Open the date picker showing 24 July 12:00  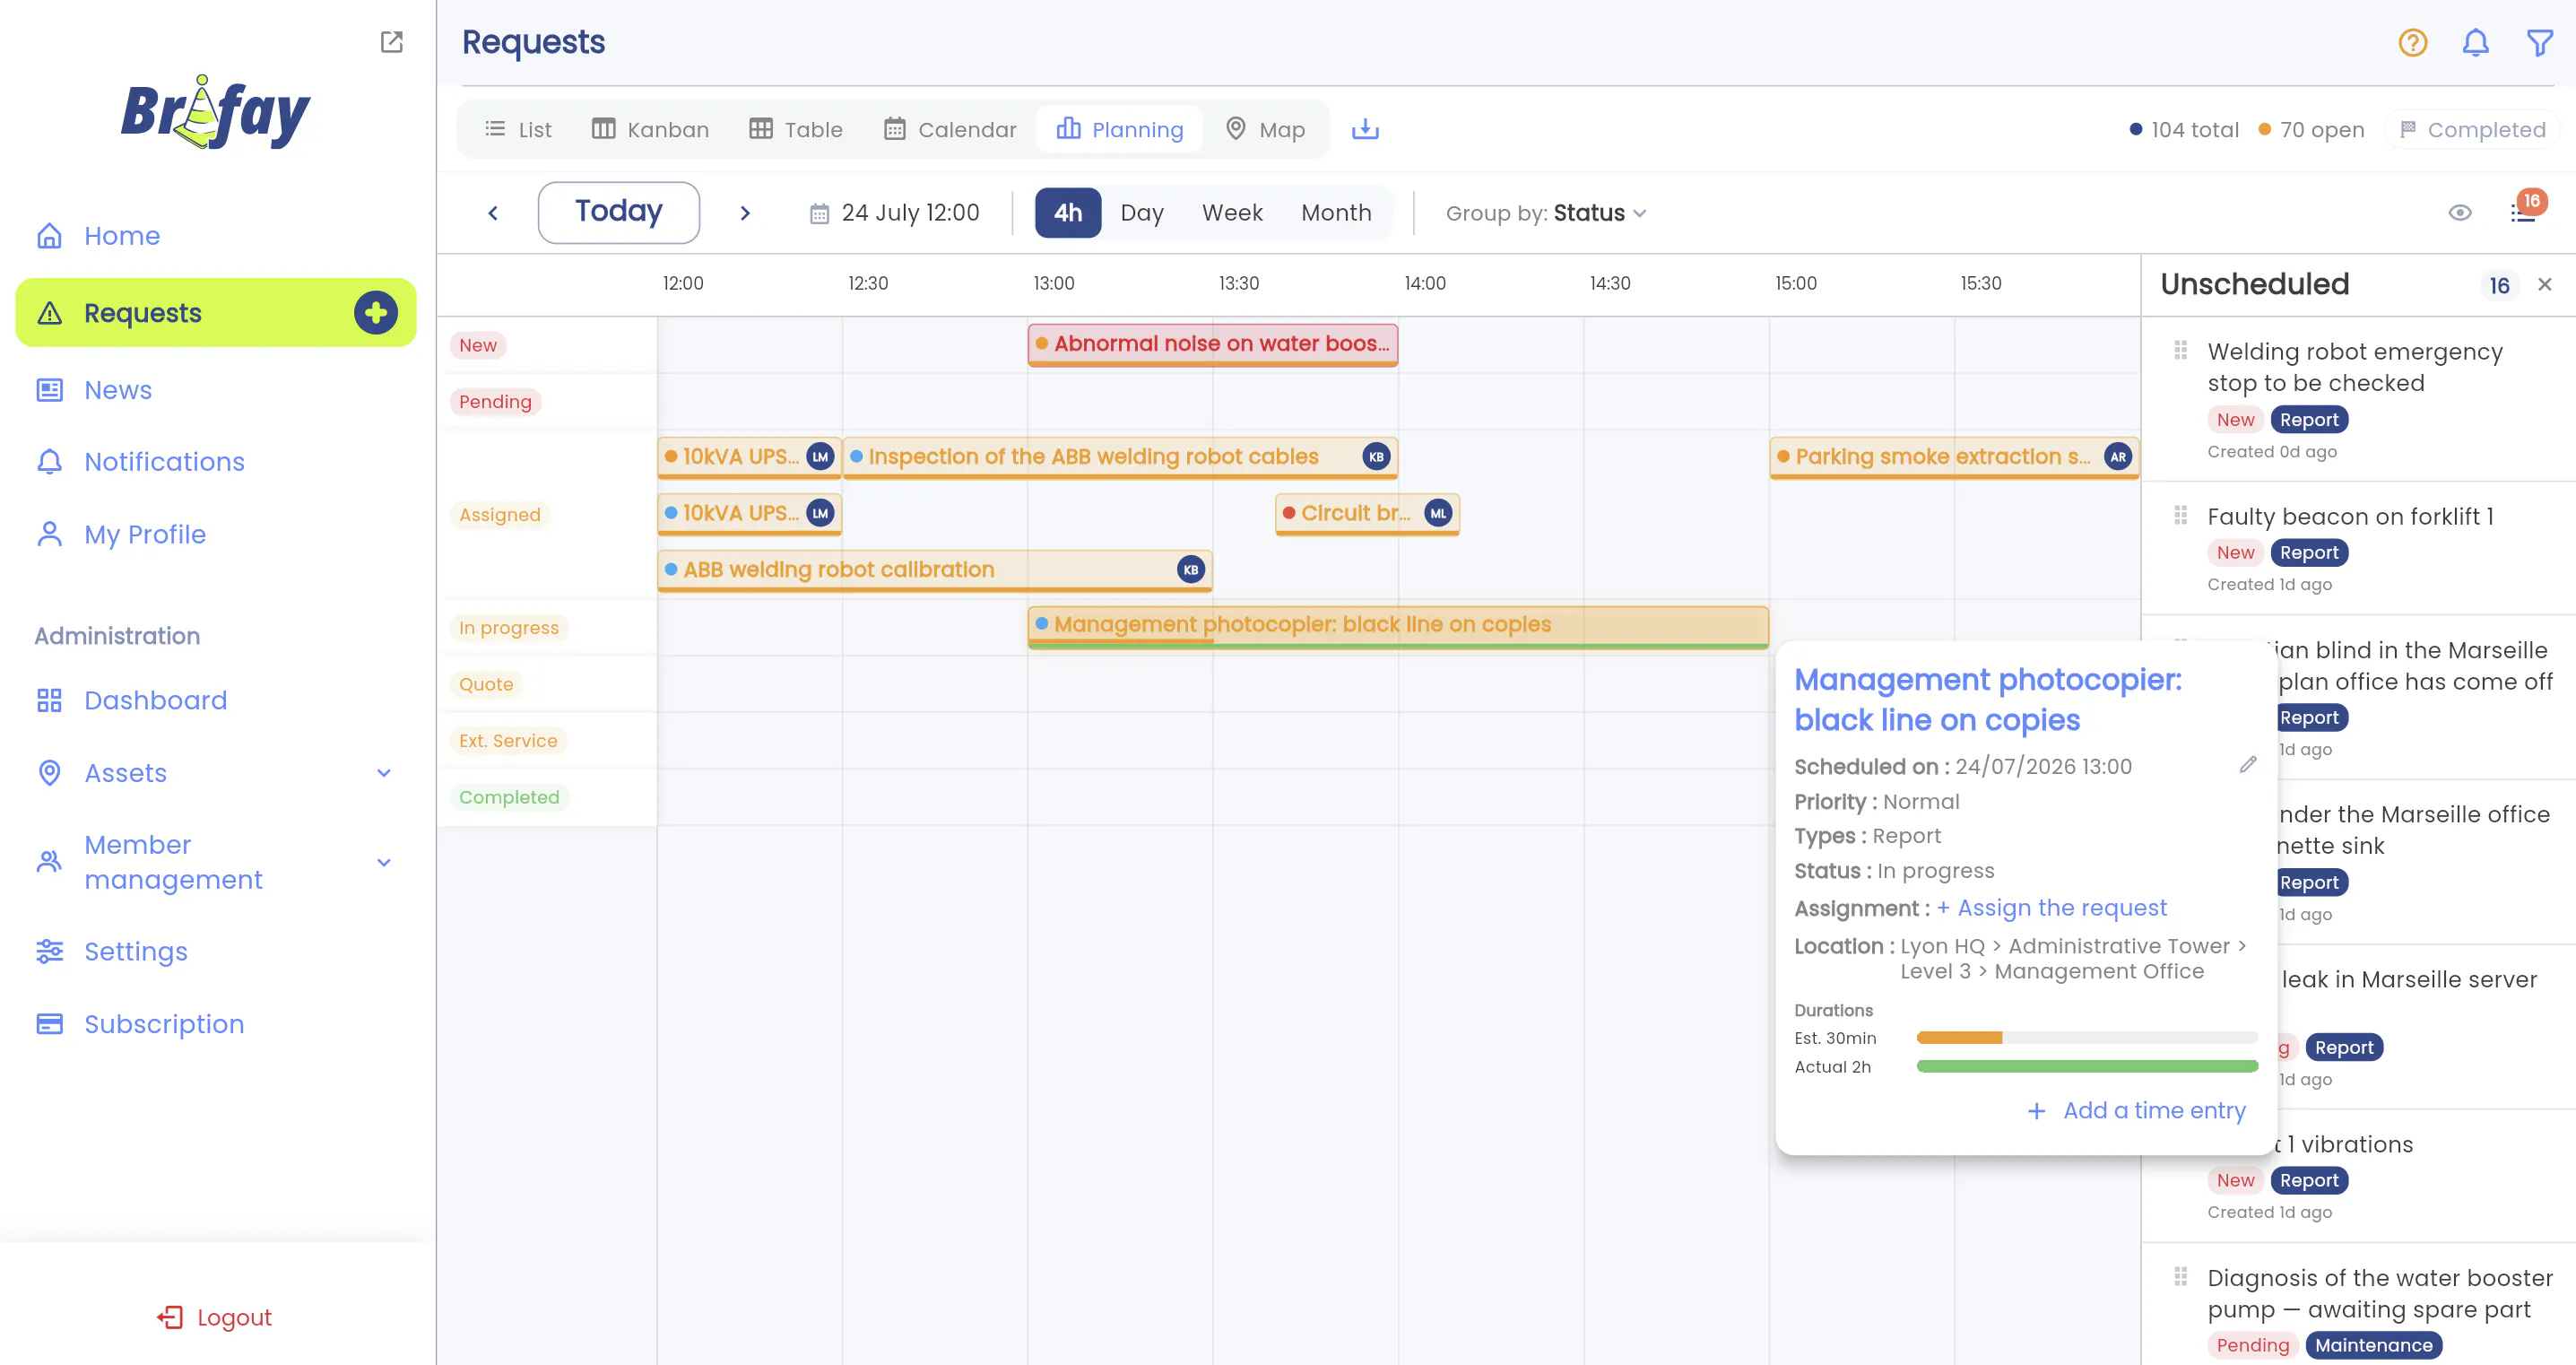click(x=894, y=213)
